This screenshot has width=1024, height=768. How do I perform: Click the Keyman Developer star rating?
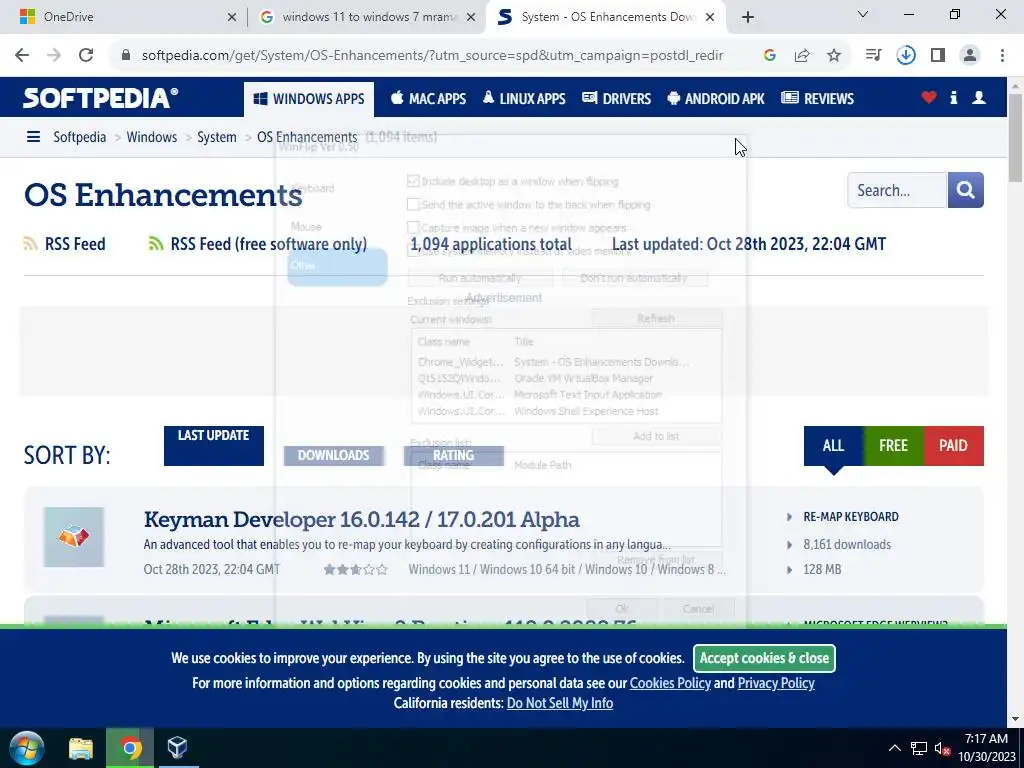click(356, 569)
